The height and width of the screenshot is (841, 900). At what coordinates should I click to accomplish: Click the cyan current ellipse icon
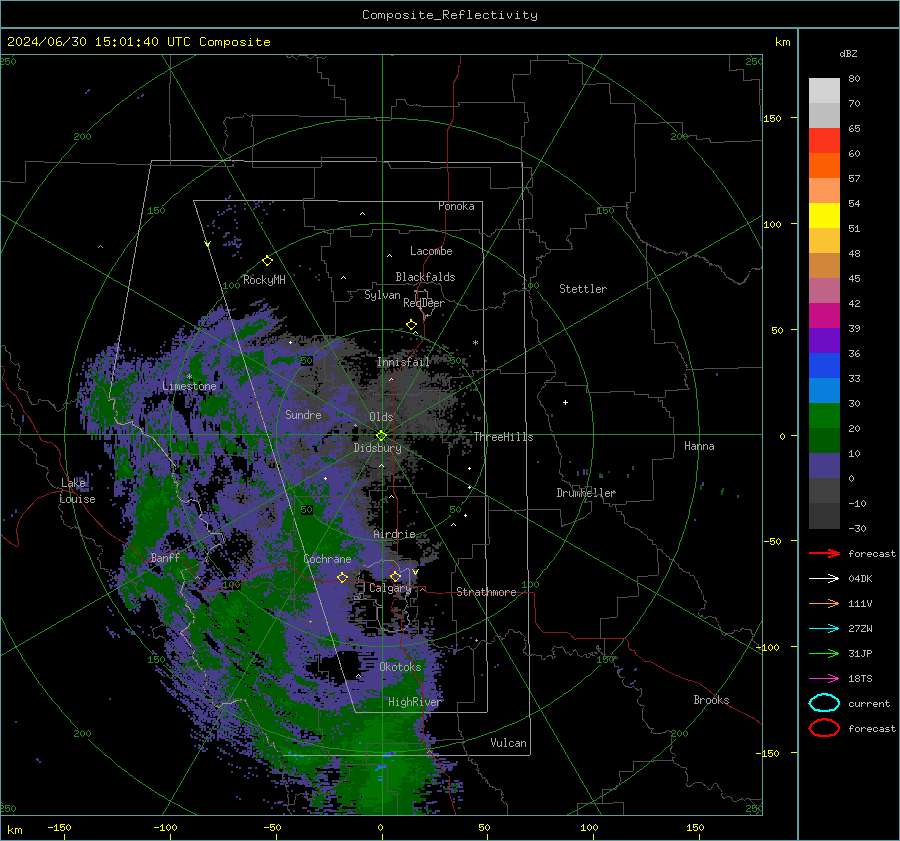tap(824, 703)
